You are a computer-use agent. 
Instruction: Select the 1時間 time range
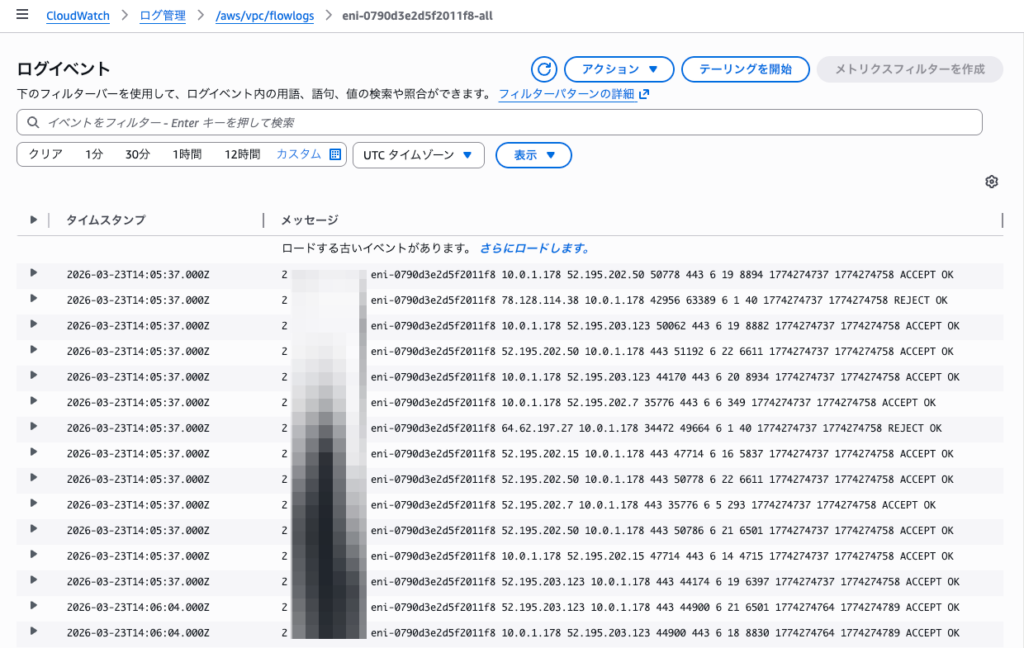point(187,155)
